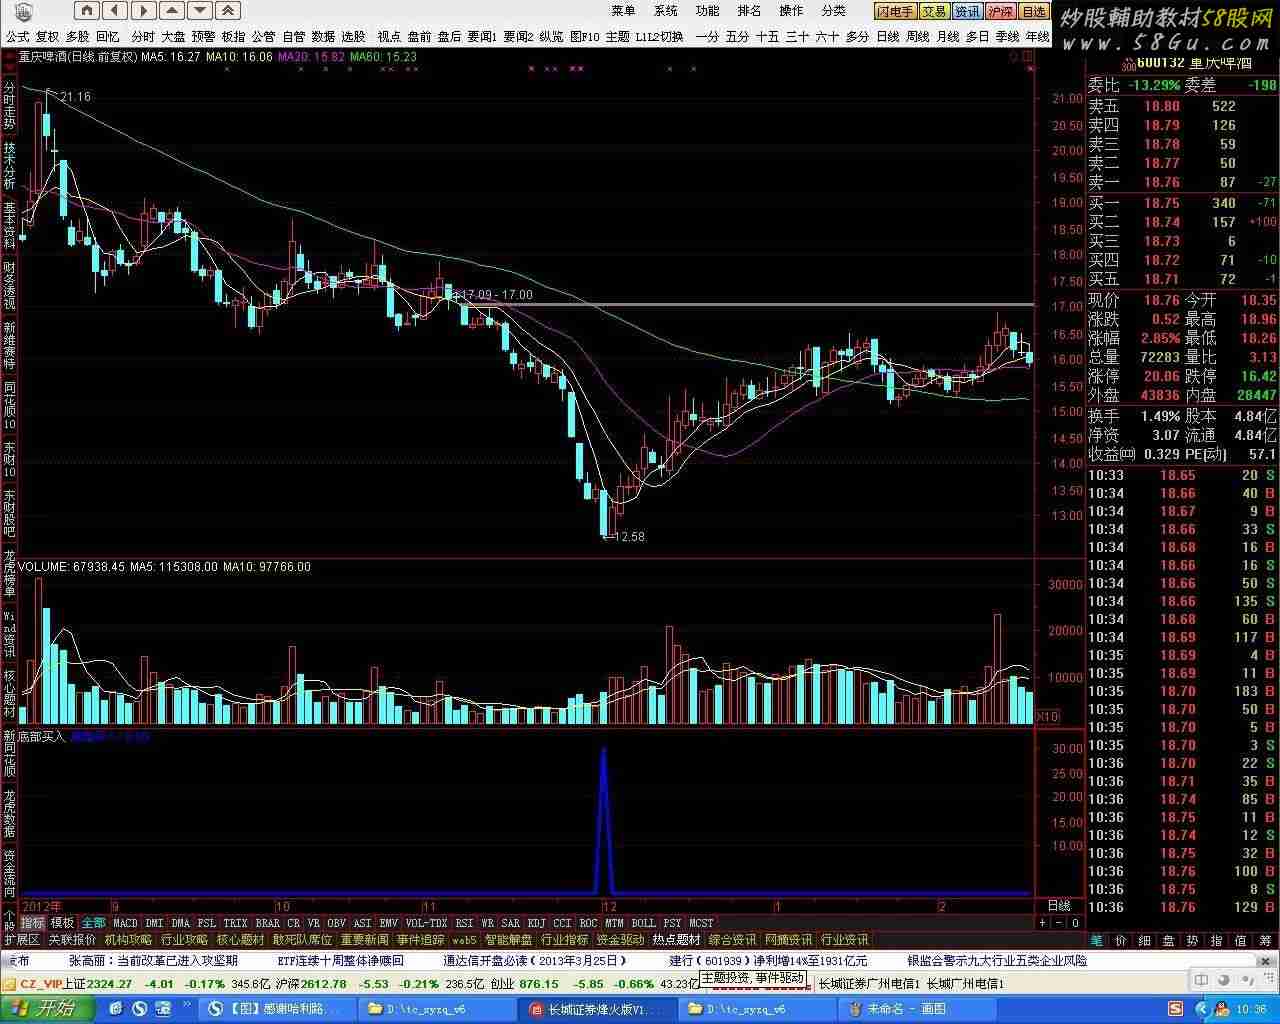Open the 龙虎榜单 sidebar tab
1280x1024 pixels.
pyautogui.click(x=9, y=573)
